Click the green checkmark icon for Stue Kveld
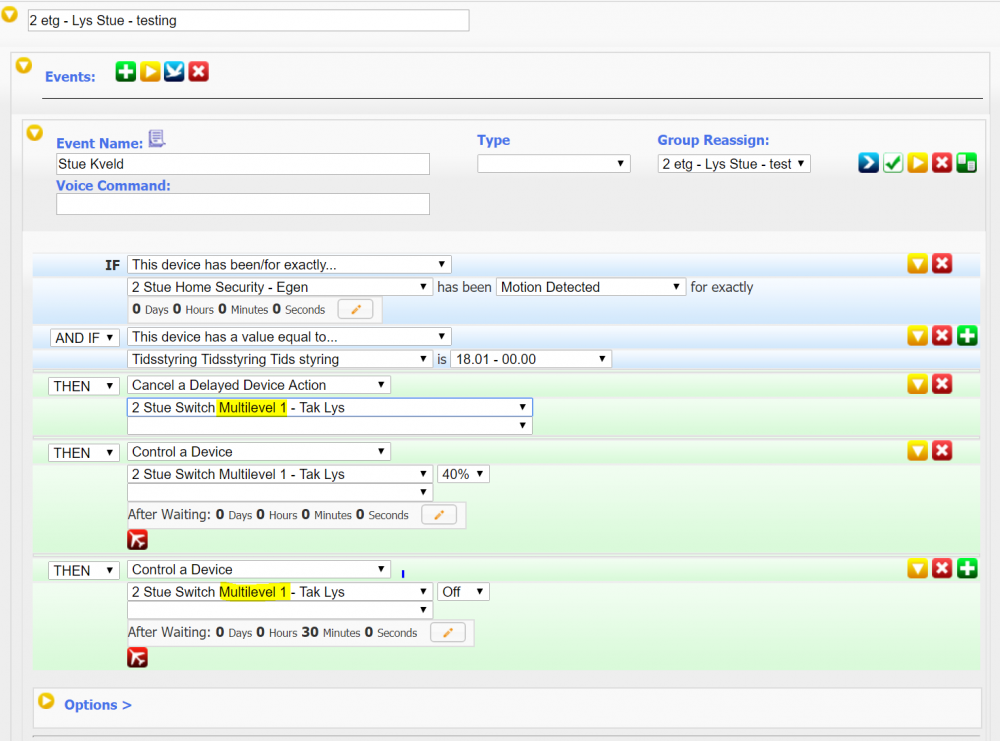This screenshot has height=741, width=1000. coord(893,163)
